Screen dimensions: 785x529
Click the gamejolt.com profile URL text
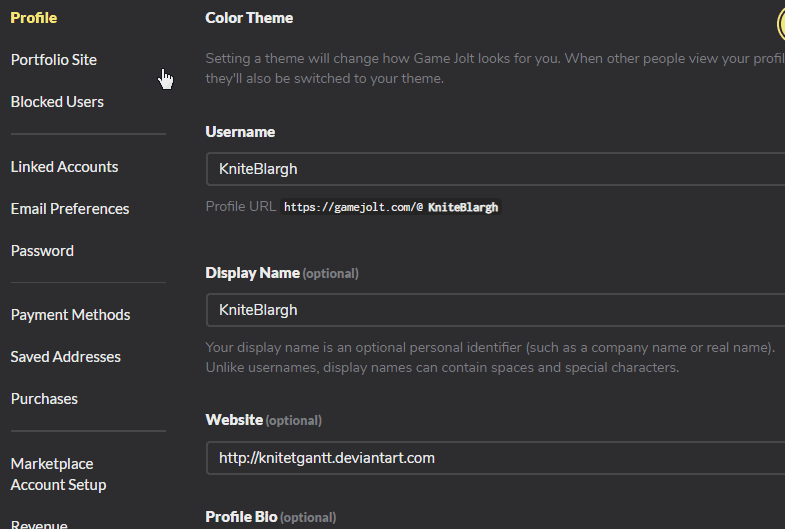(390, 208)
